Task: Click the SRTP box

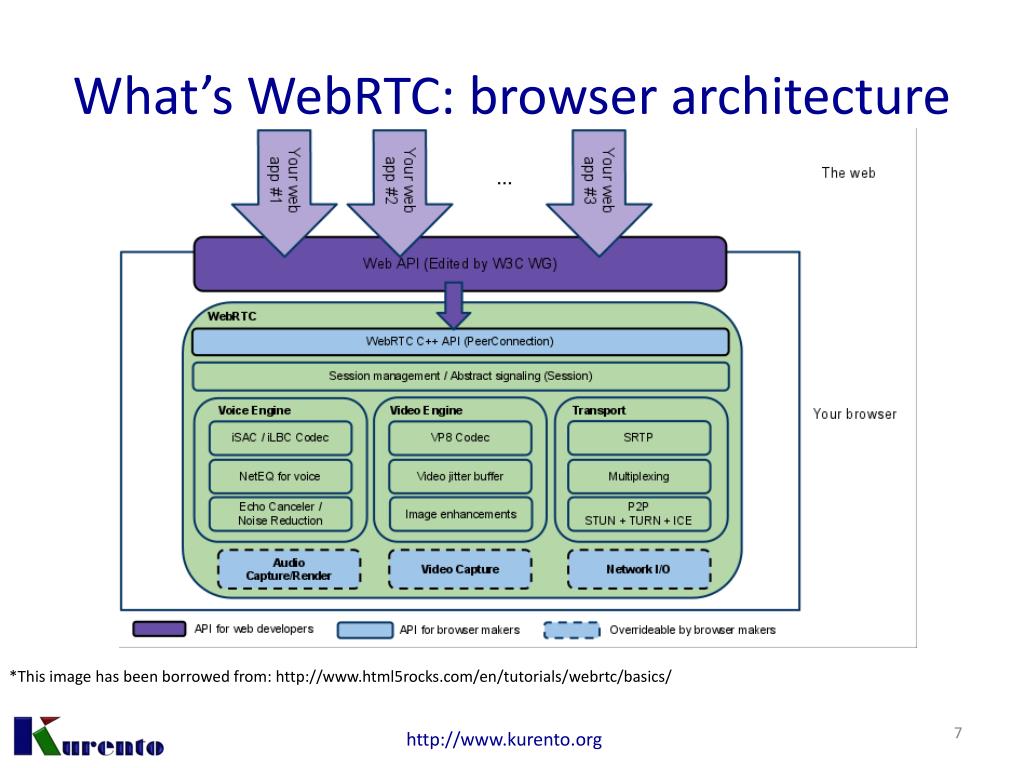Action: tap(639, 438)
